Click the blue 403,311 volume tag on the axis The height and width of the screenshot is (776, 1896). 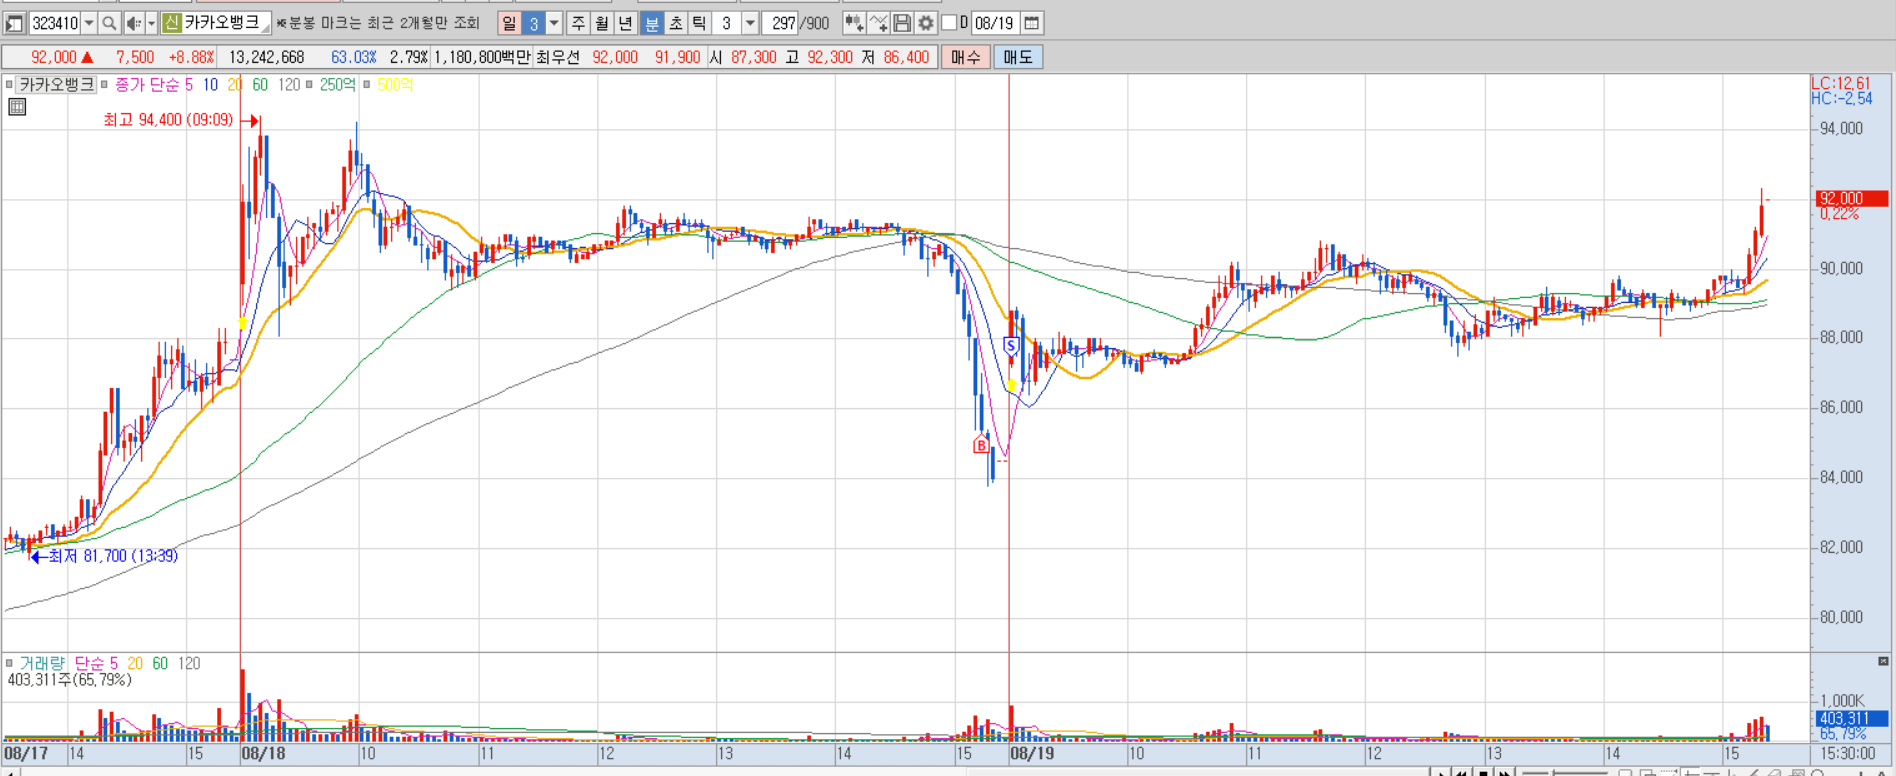coord(1851,718)
